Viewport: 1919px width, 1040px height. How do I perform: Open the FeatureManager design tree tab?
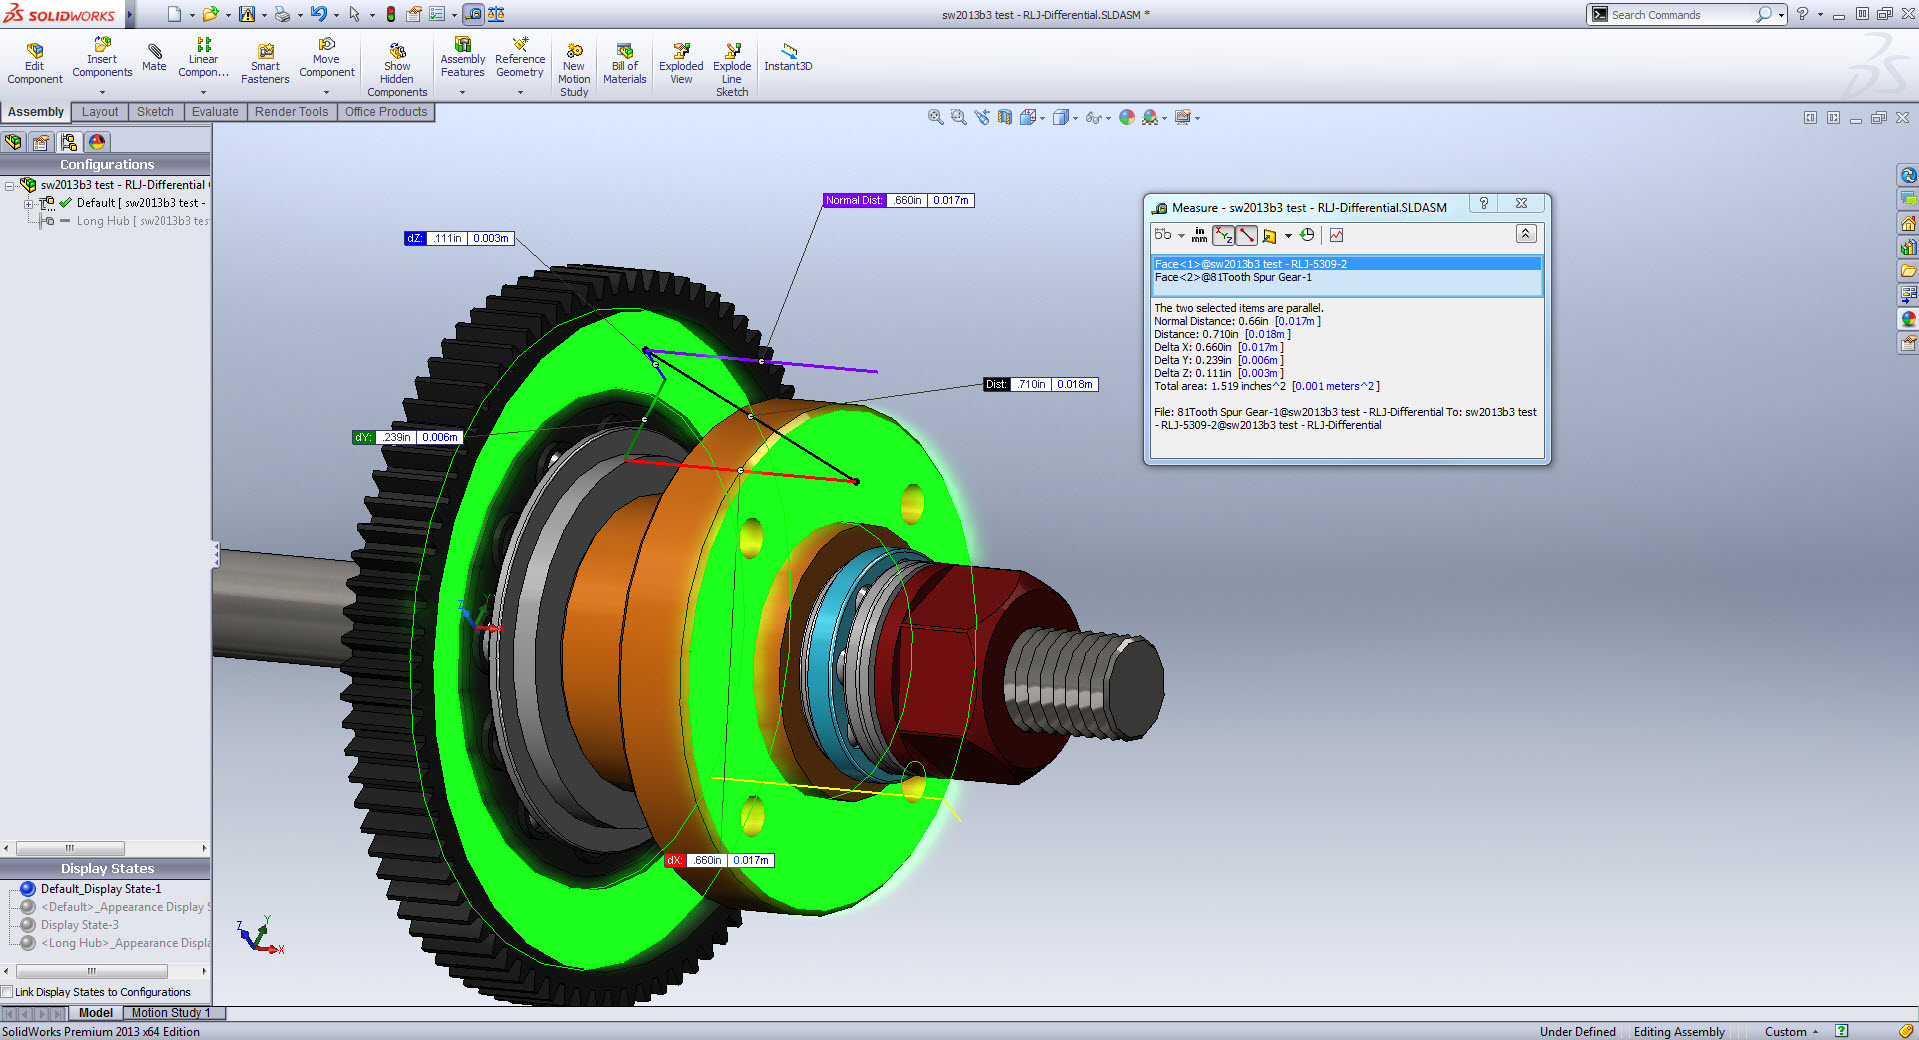14,142
